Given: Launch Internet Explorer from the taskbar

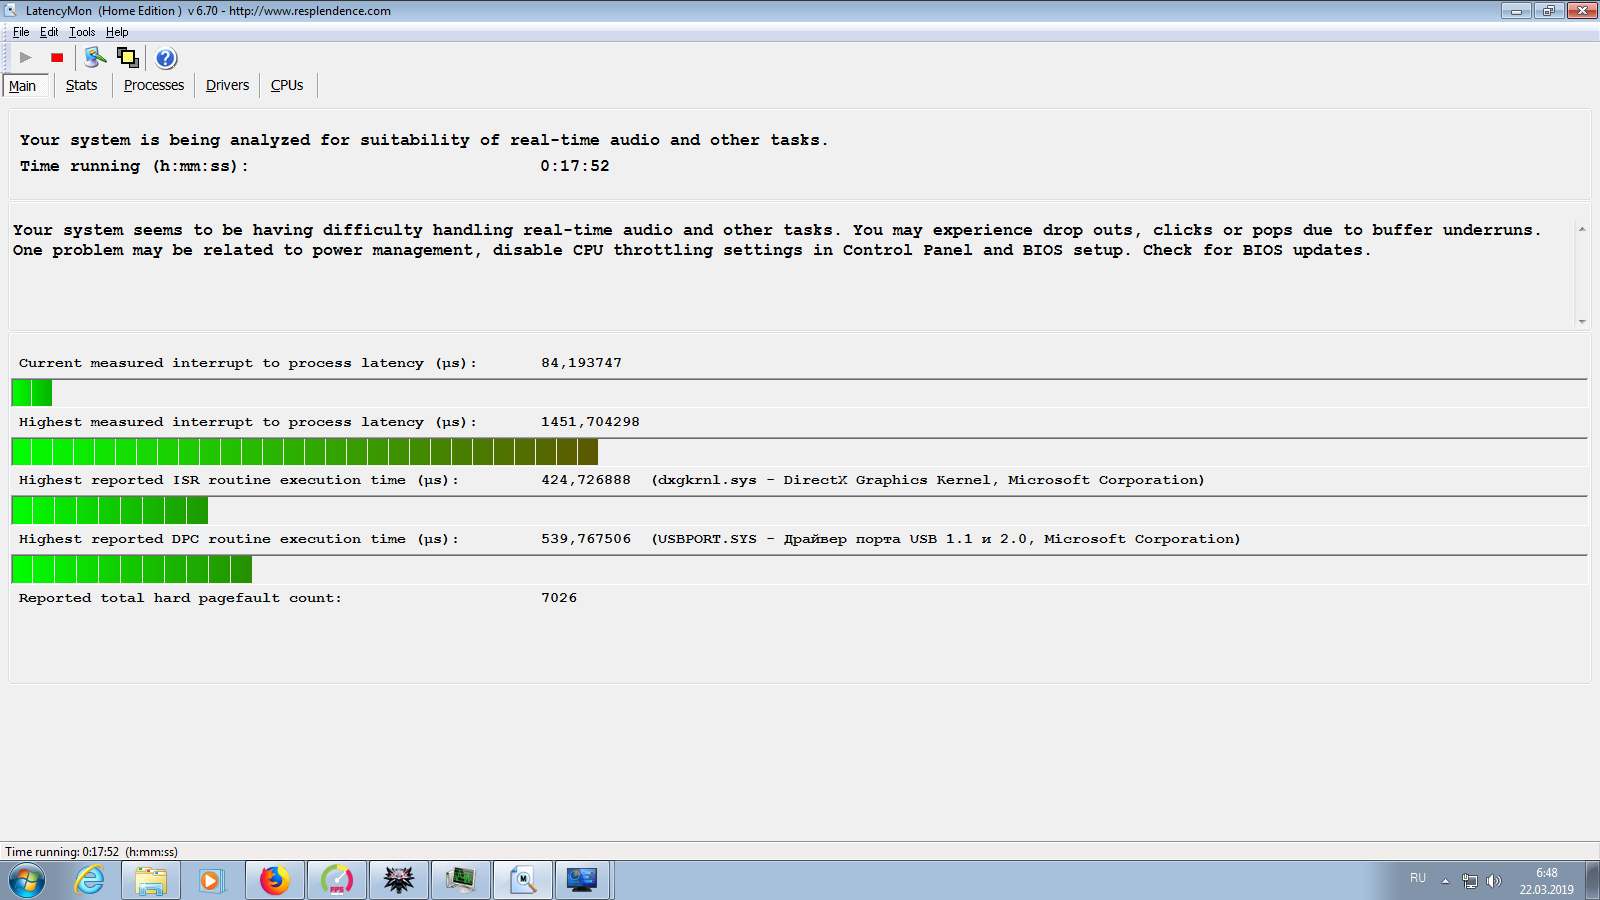Looking at the screenshot, I should pos(90,881).
